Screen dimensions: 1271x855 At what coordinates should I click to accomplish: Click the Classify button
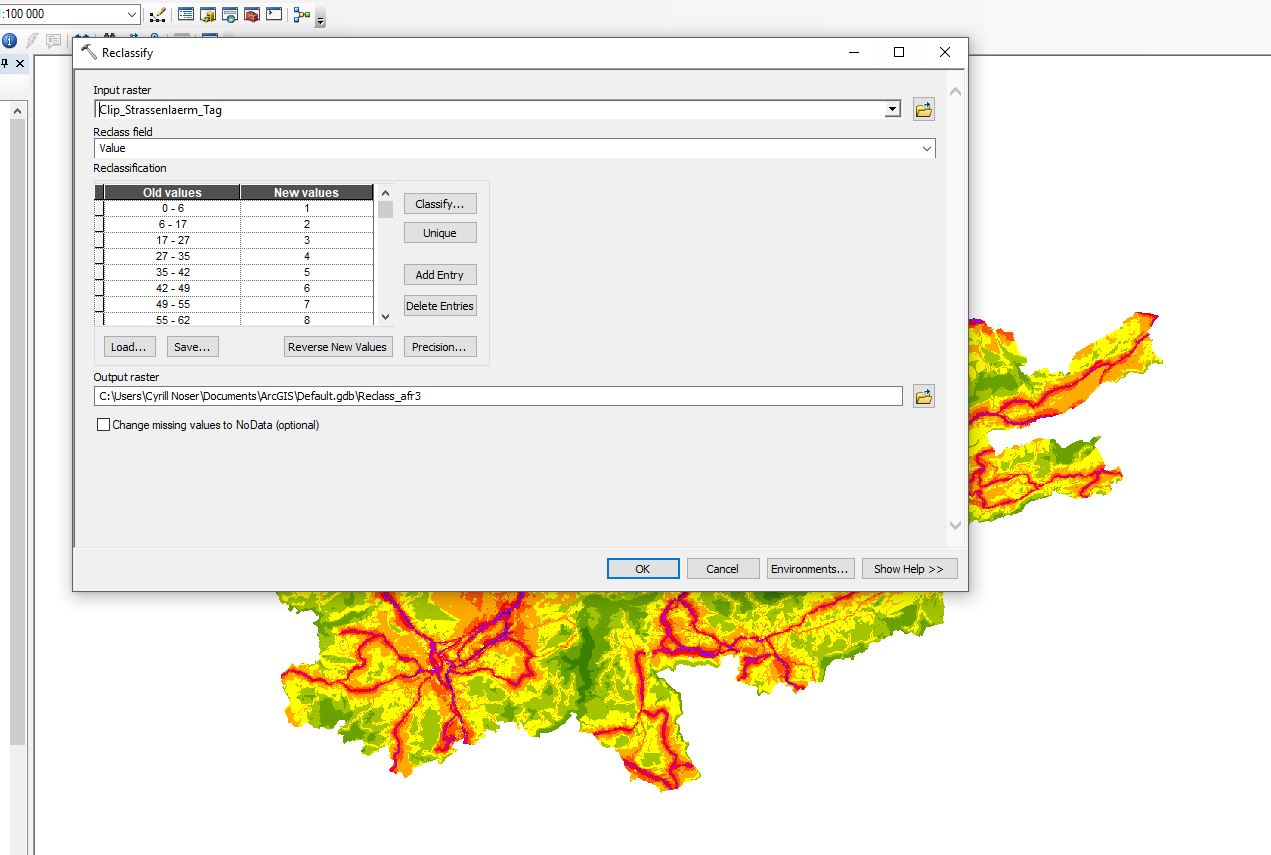point(440,204)
